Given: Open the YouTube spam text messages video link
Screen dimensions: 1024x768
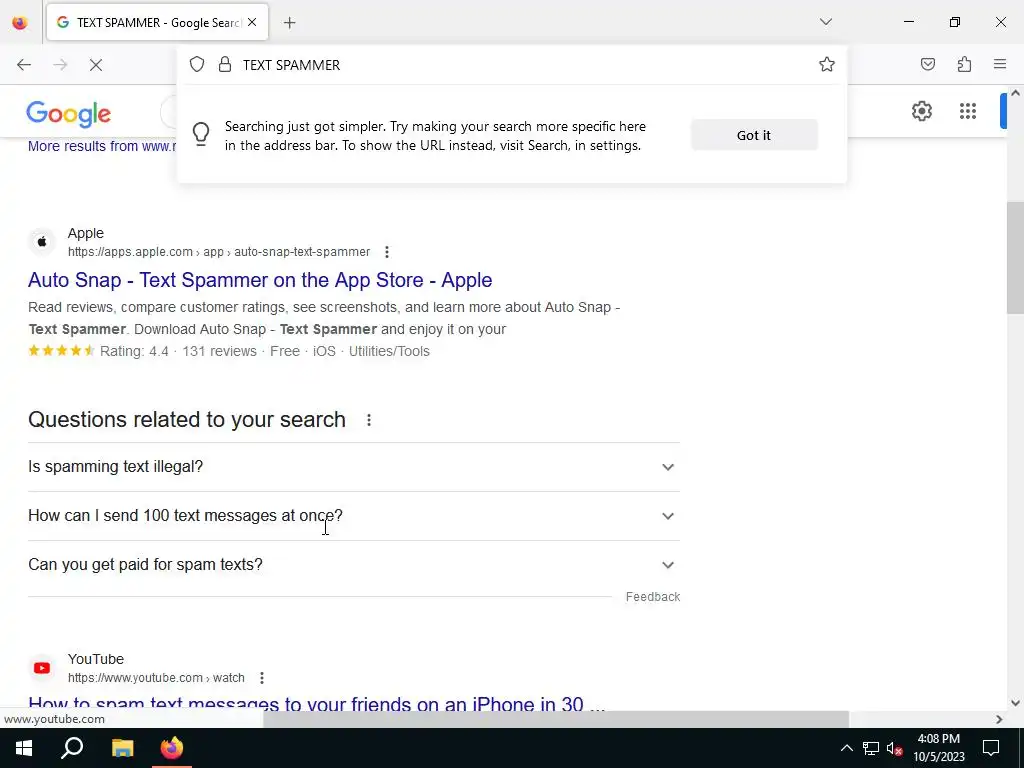Looking at the screenshot, I should pos(317,703).
